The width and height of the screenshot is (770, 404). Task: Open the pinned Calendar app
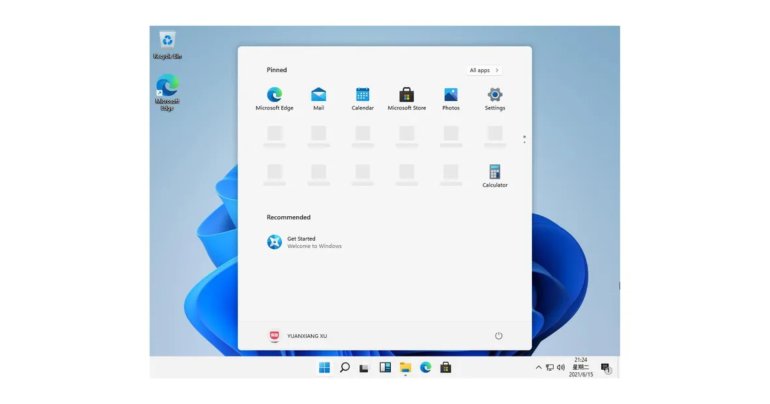[362, 95]
